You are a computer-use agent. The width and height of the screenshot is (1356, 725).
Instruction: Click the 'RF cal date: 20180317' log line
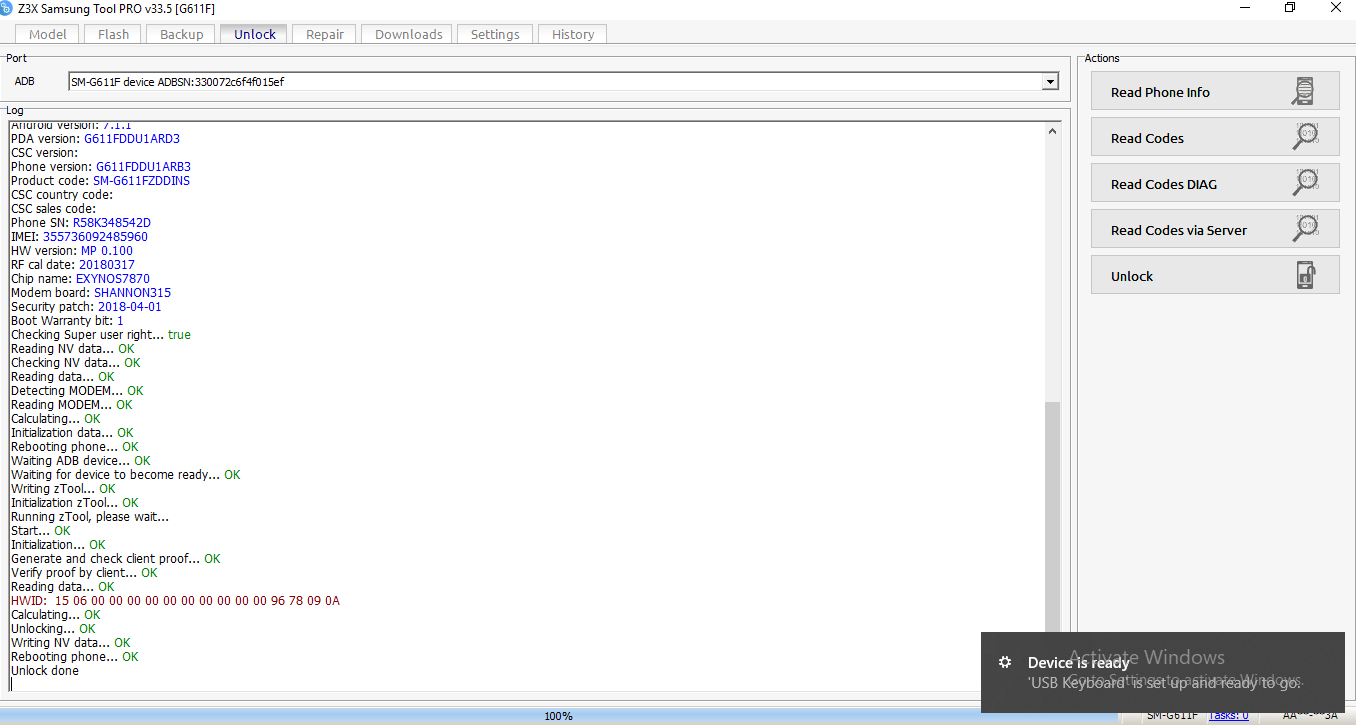tap(73, 265)
